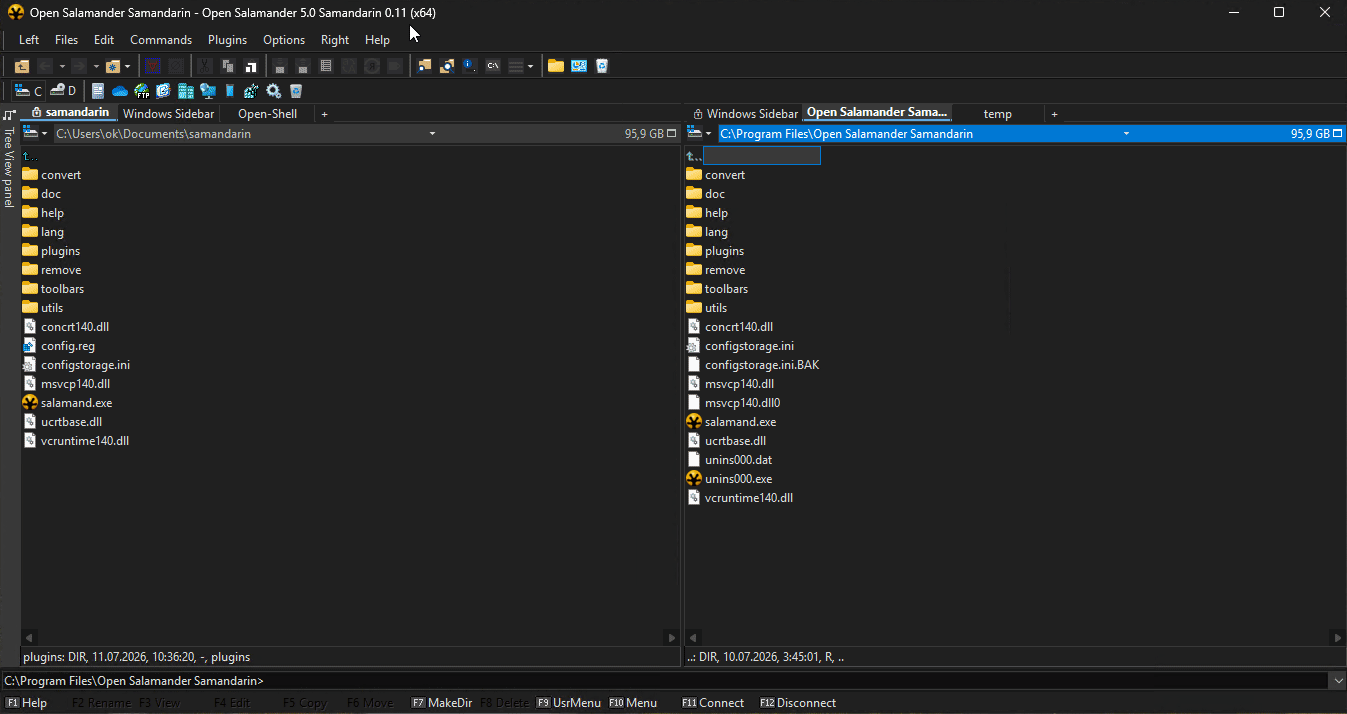This screenshot has height=714, width=1347.
Task: Open the left drive selector dropdown arrow
Action: (x=45, y=133)
